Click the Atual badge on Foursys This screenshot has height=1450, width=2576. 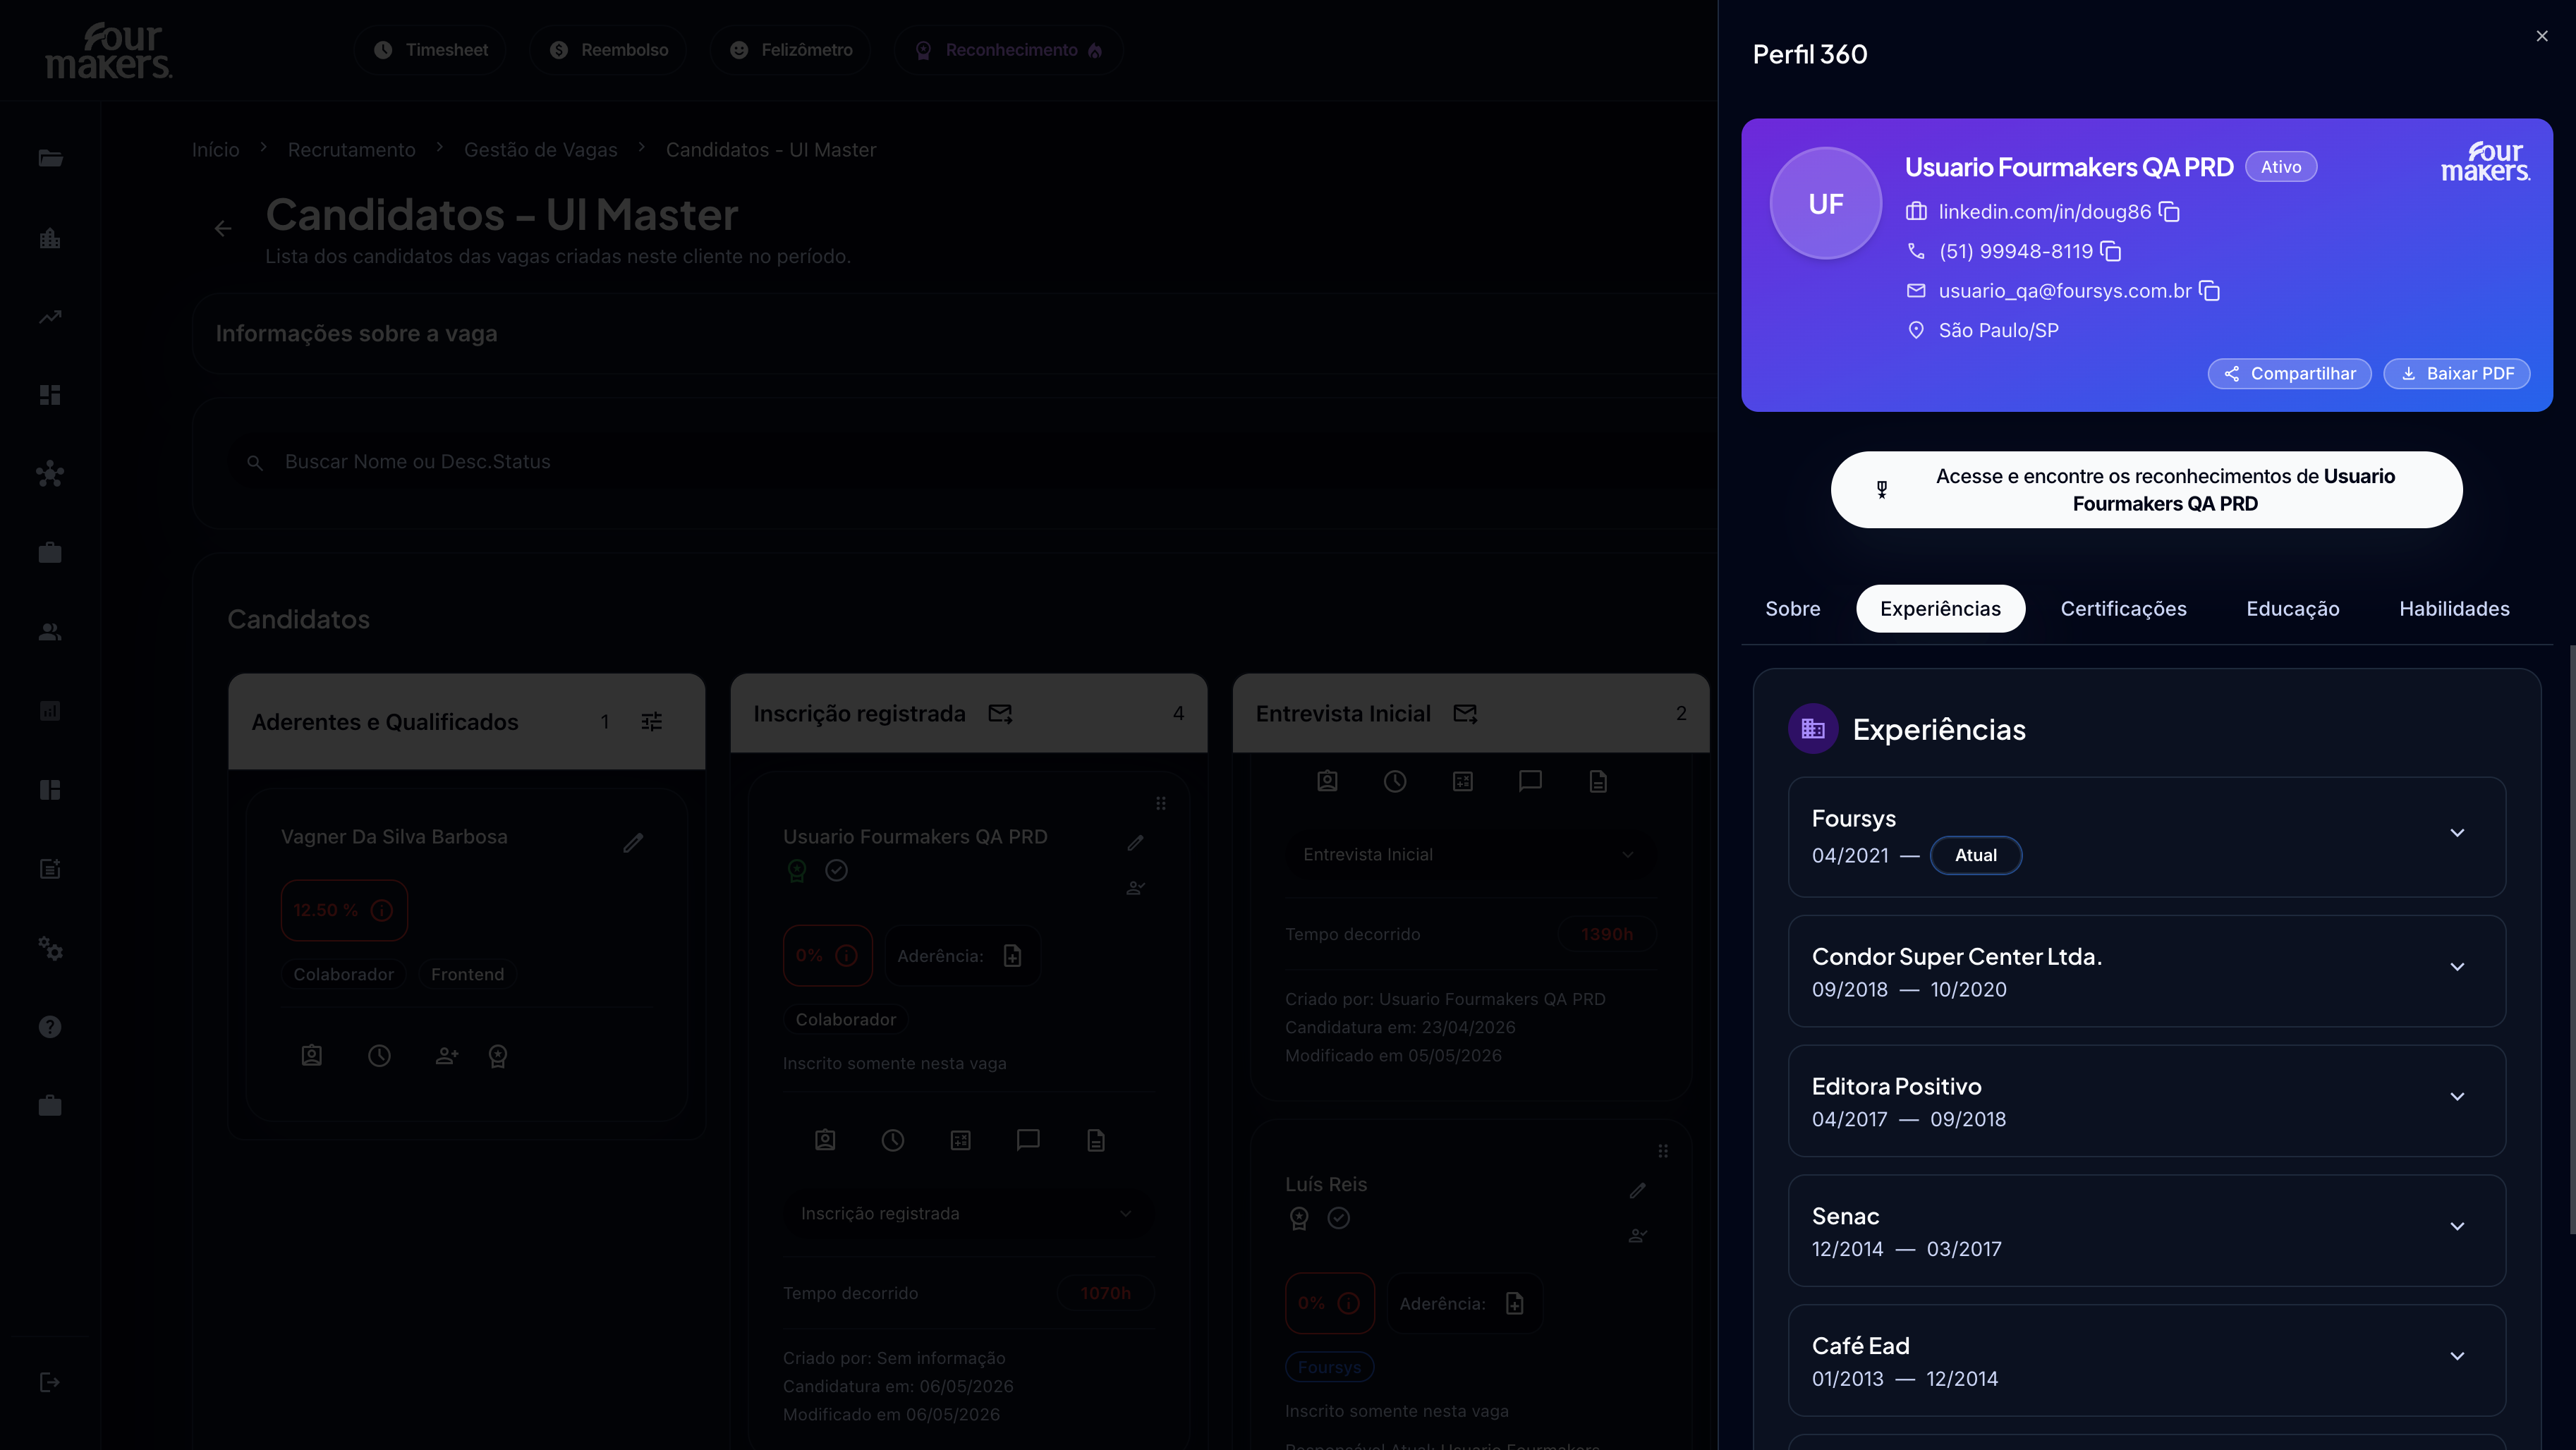(x=1975, y=856)
